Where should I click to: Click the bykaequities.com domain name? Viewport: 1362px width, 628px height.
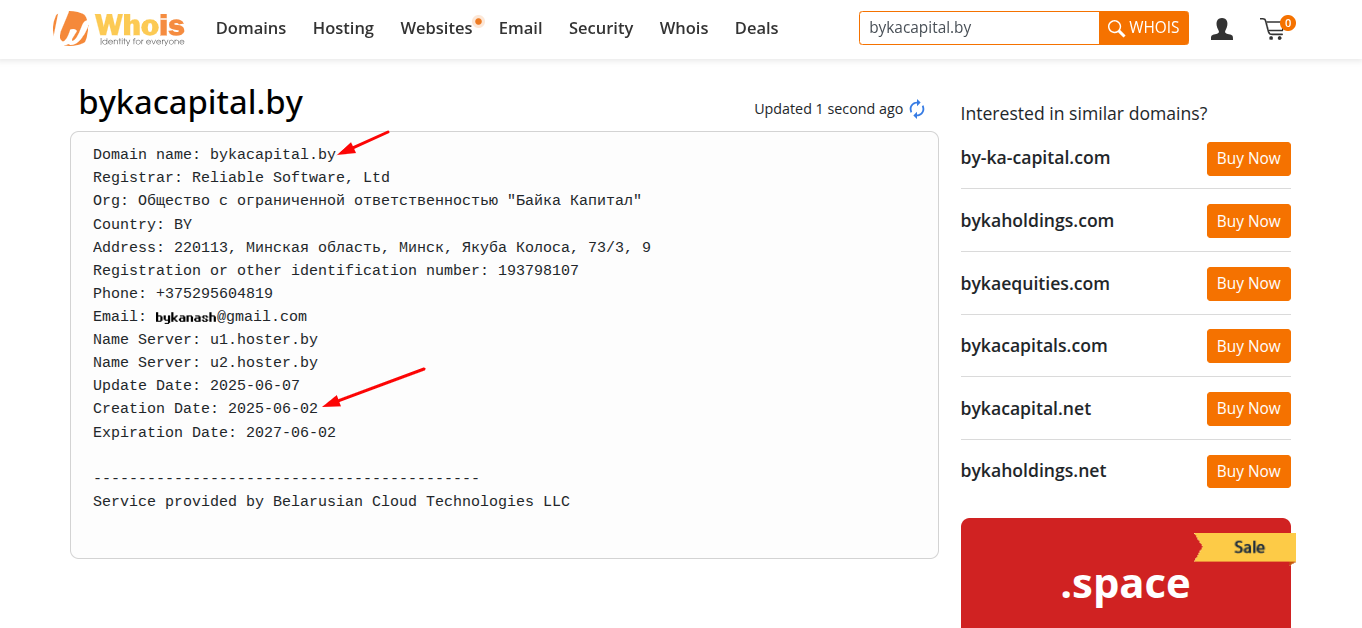[1035, 283]
